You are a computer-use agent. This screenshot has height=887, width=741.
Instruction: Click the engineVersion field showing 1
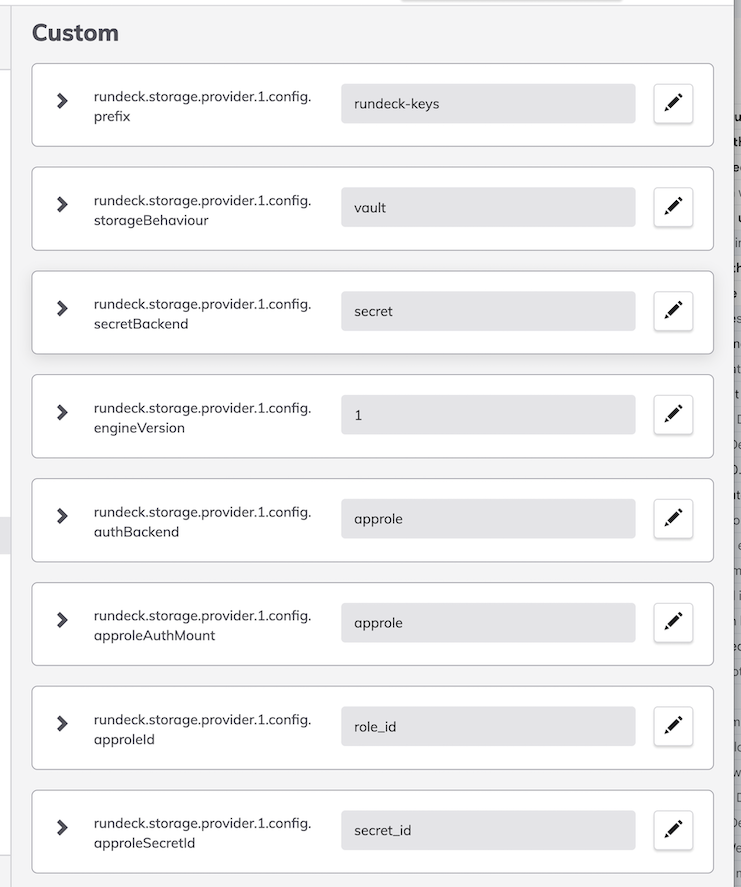pyautogui.click(x=488, y=415)
